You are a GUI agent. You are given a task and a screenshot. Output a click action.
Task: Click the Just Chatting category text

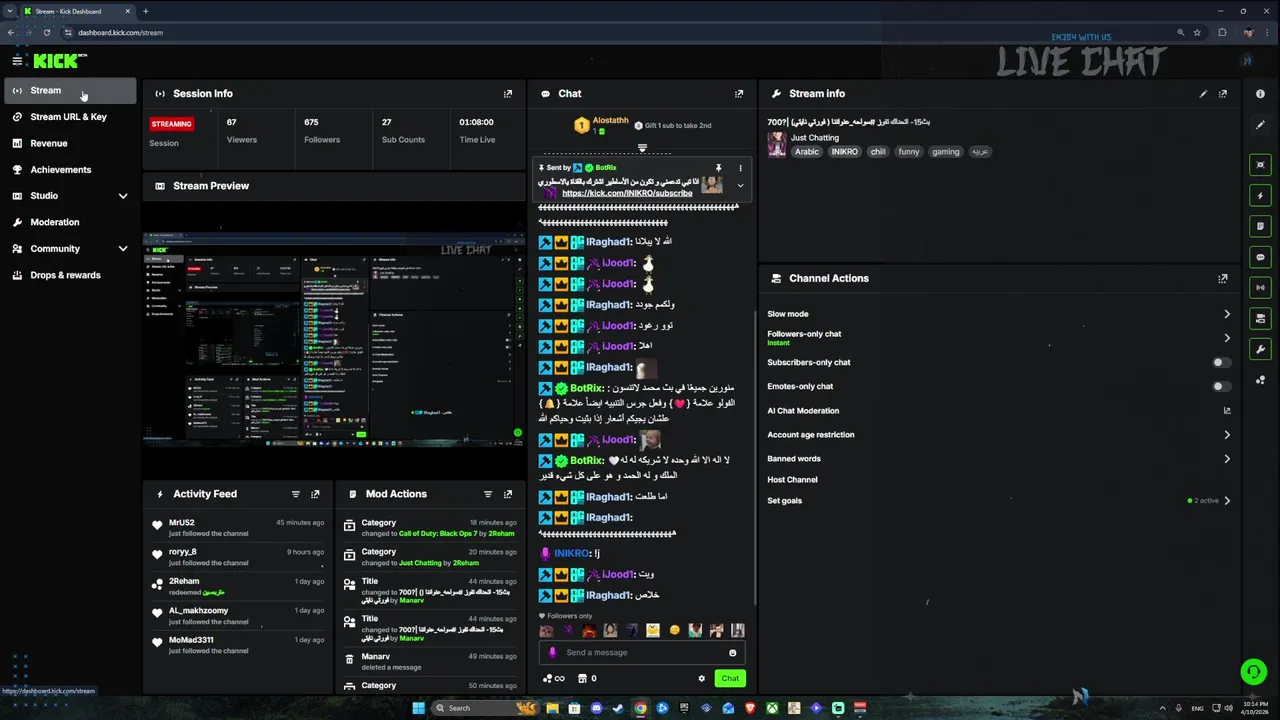(815, 138)
